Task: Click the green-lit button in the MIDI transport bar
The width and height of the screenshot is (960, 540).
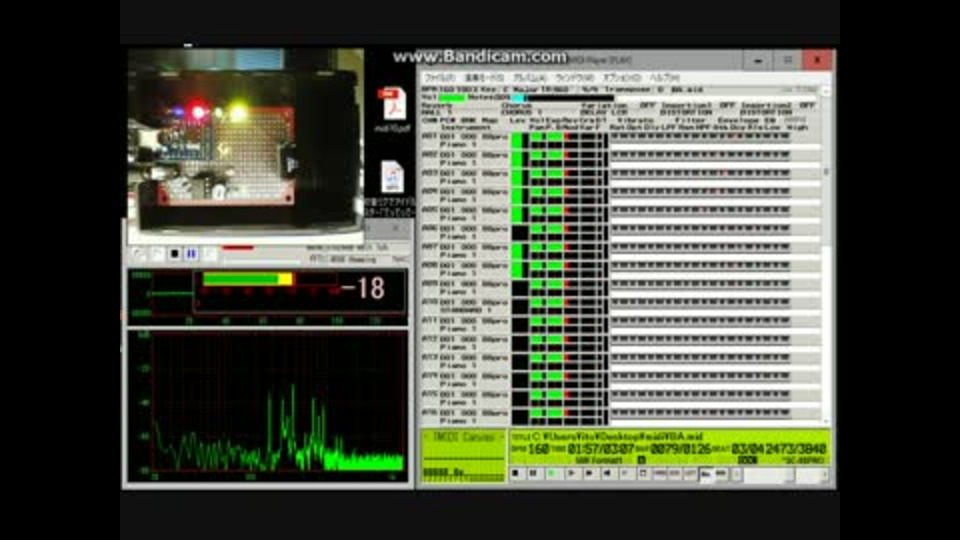Action: pos(552,473)
